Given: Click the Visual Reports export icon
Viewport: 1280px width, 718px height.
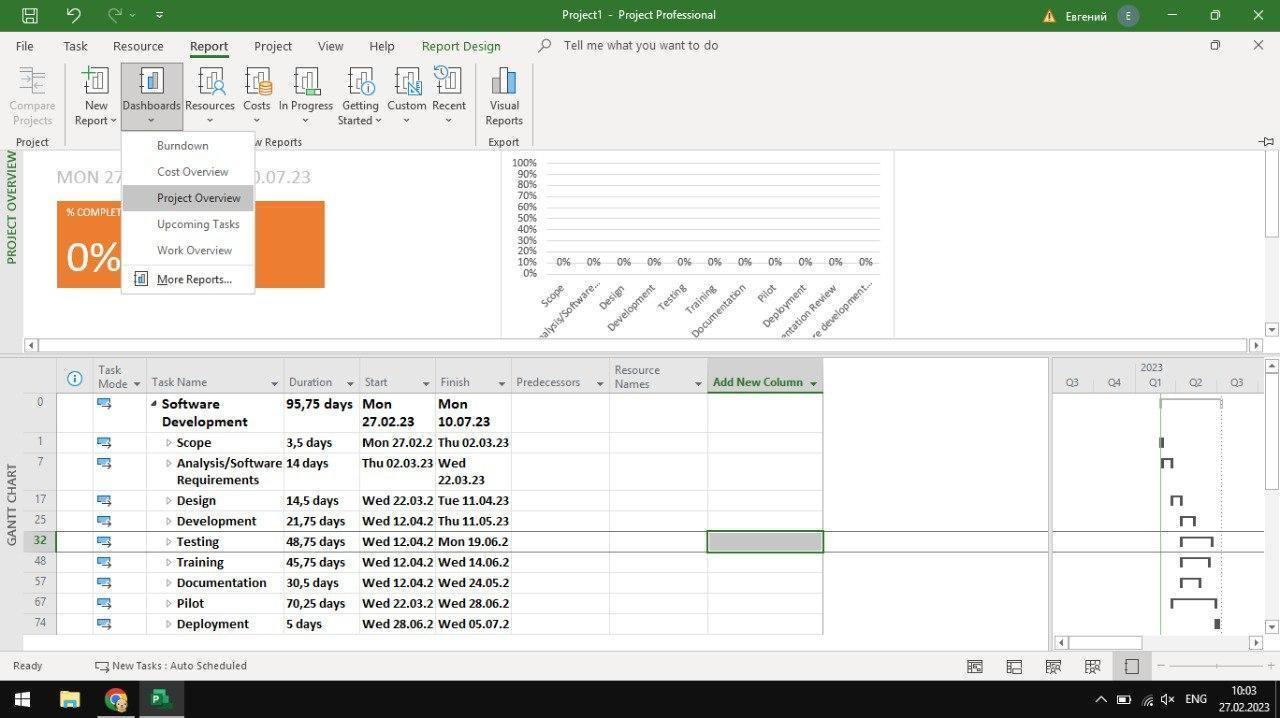Looking at the screenshot, I should click(x=504, y=97).
